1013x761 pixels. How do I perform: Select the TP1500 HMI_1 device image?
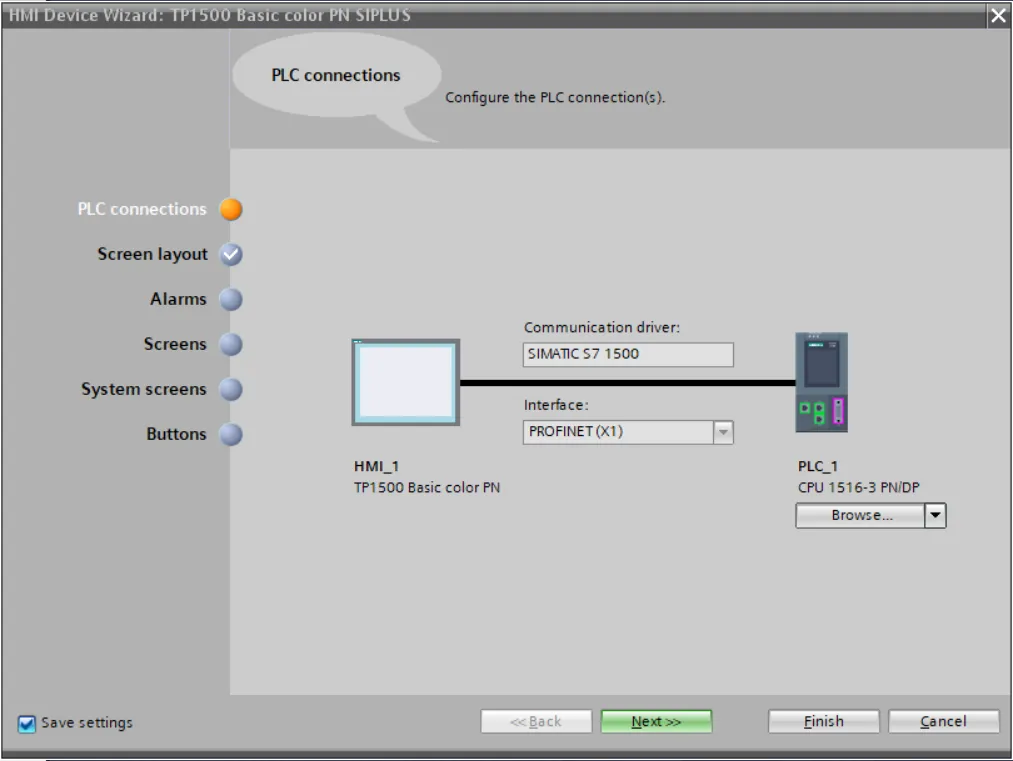pyautogui.click(x=404, y=383)
